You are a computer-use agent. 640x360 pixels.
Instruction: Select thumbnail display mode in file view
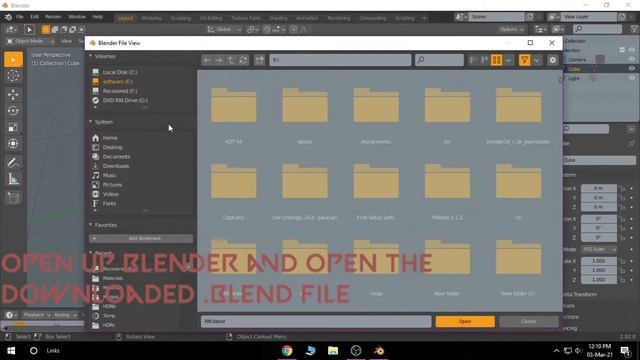click(x=496, y=60)
